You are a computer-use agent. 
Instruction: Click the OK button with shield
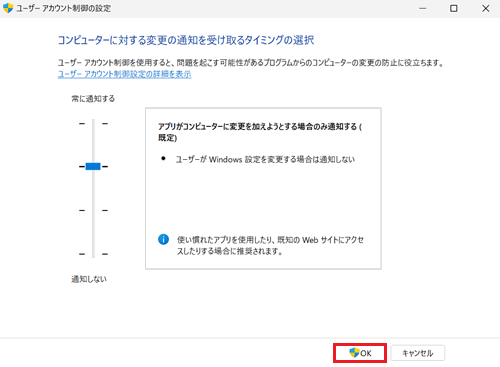(360, 353)
